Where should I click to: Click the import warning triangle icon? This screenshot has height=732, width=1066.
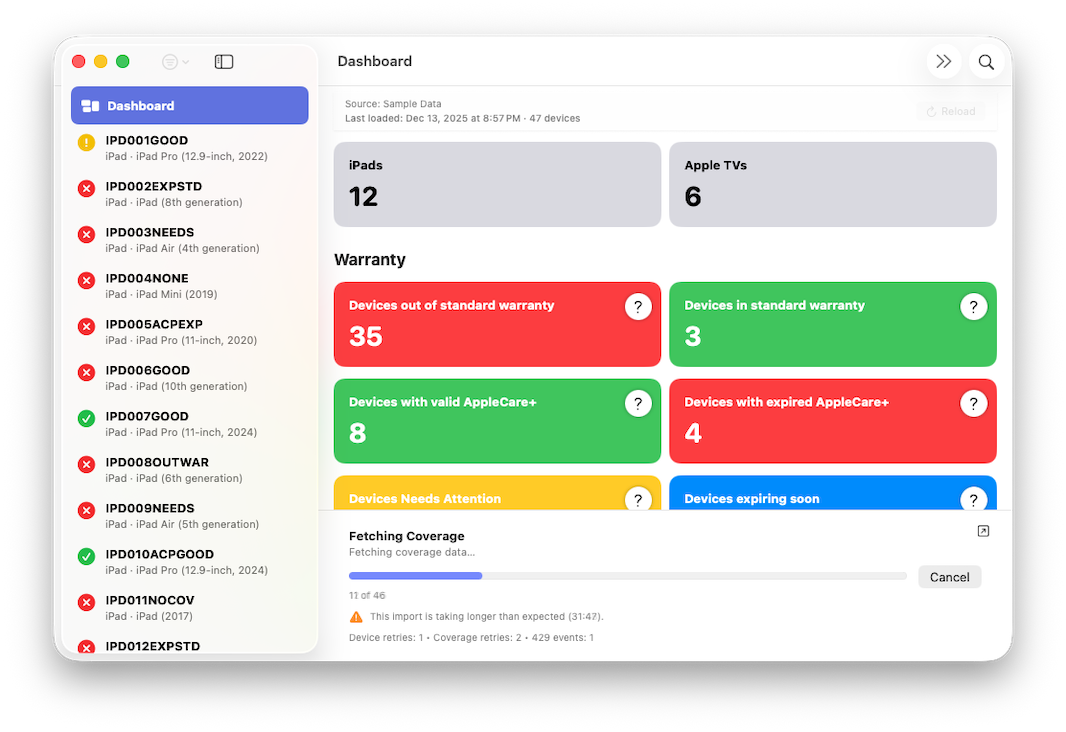356,617
